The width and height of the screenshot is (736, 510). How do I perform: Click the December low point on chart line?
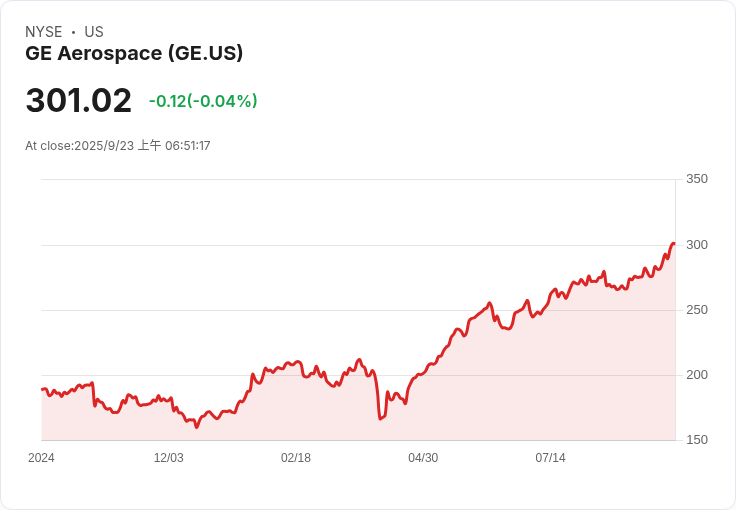click(197, 427)
